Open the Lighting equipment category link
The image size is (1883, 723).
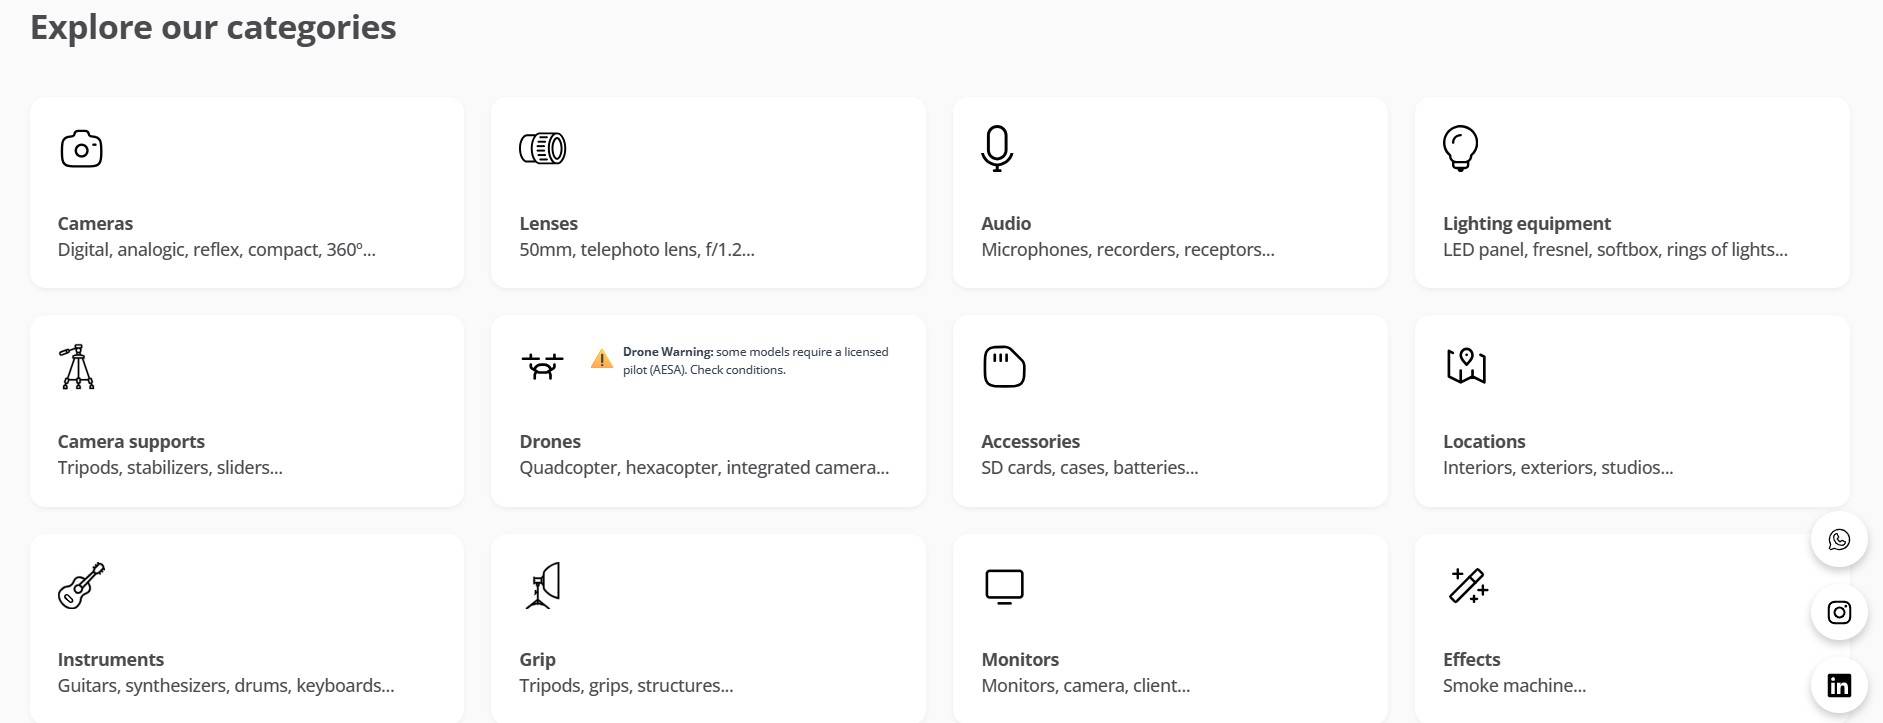1526,224
